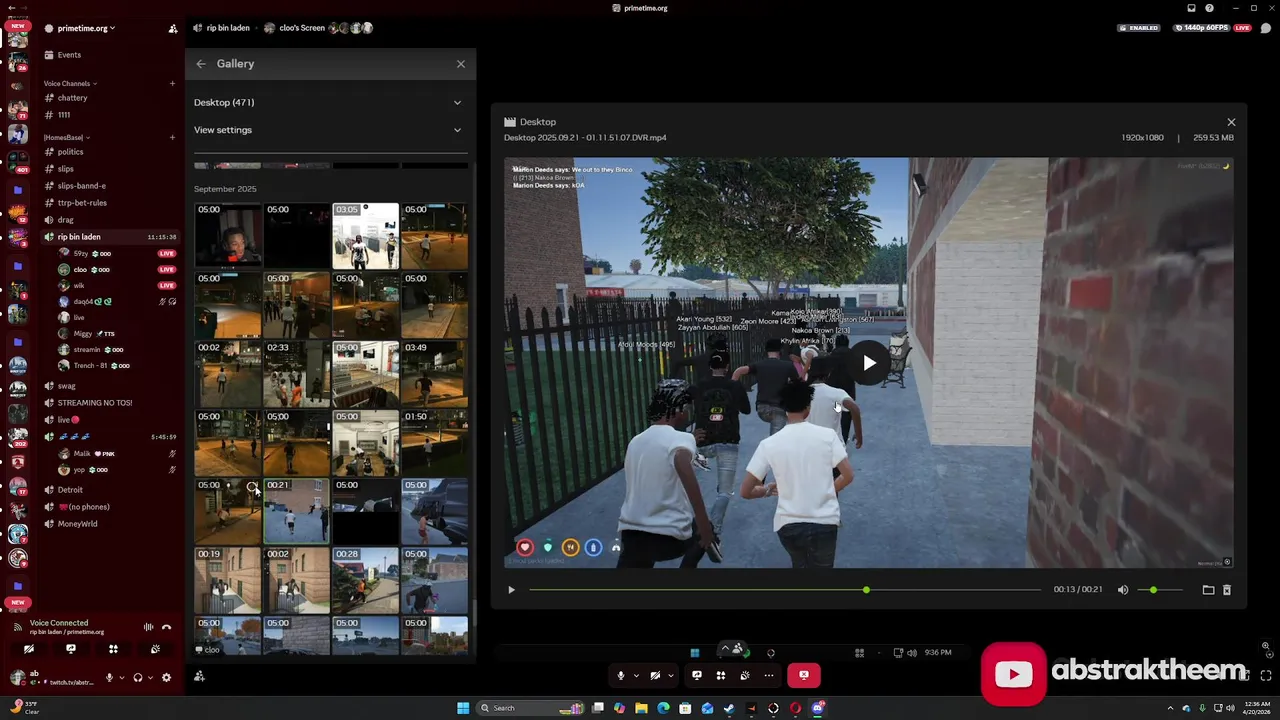Deafen with the headphones icon
This screenshot has height=720, width=1280.
coord(138,677)
